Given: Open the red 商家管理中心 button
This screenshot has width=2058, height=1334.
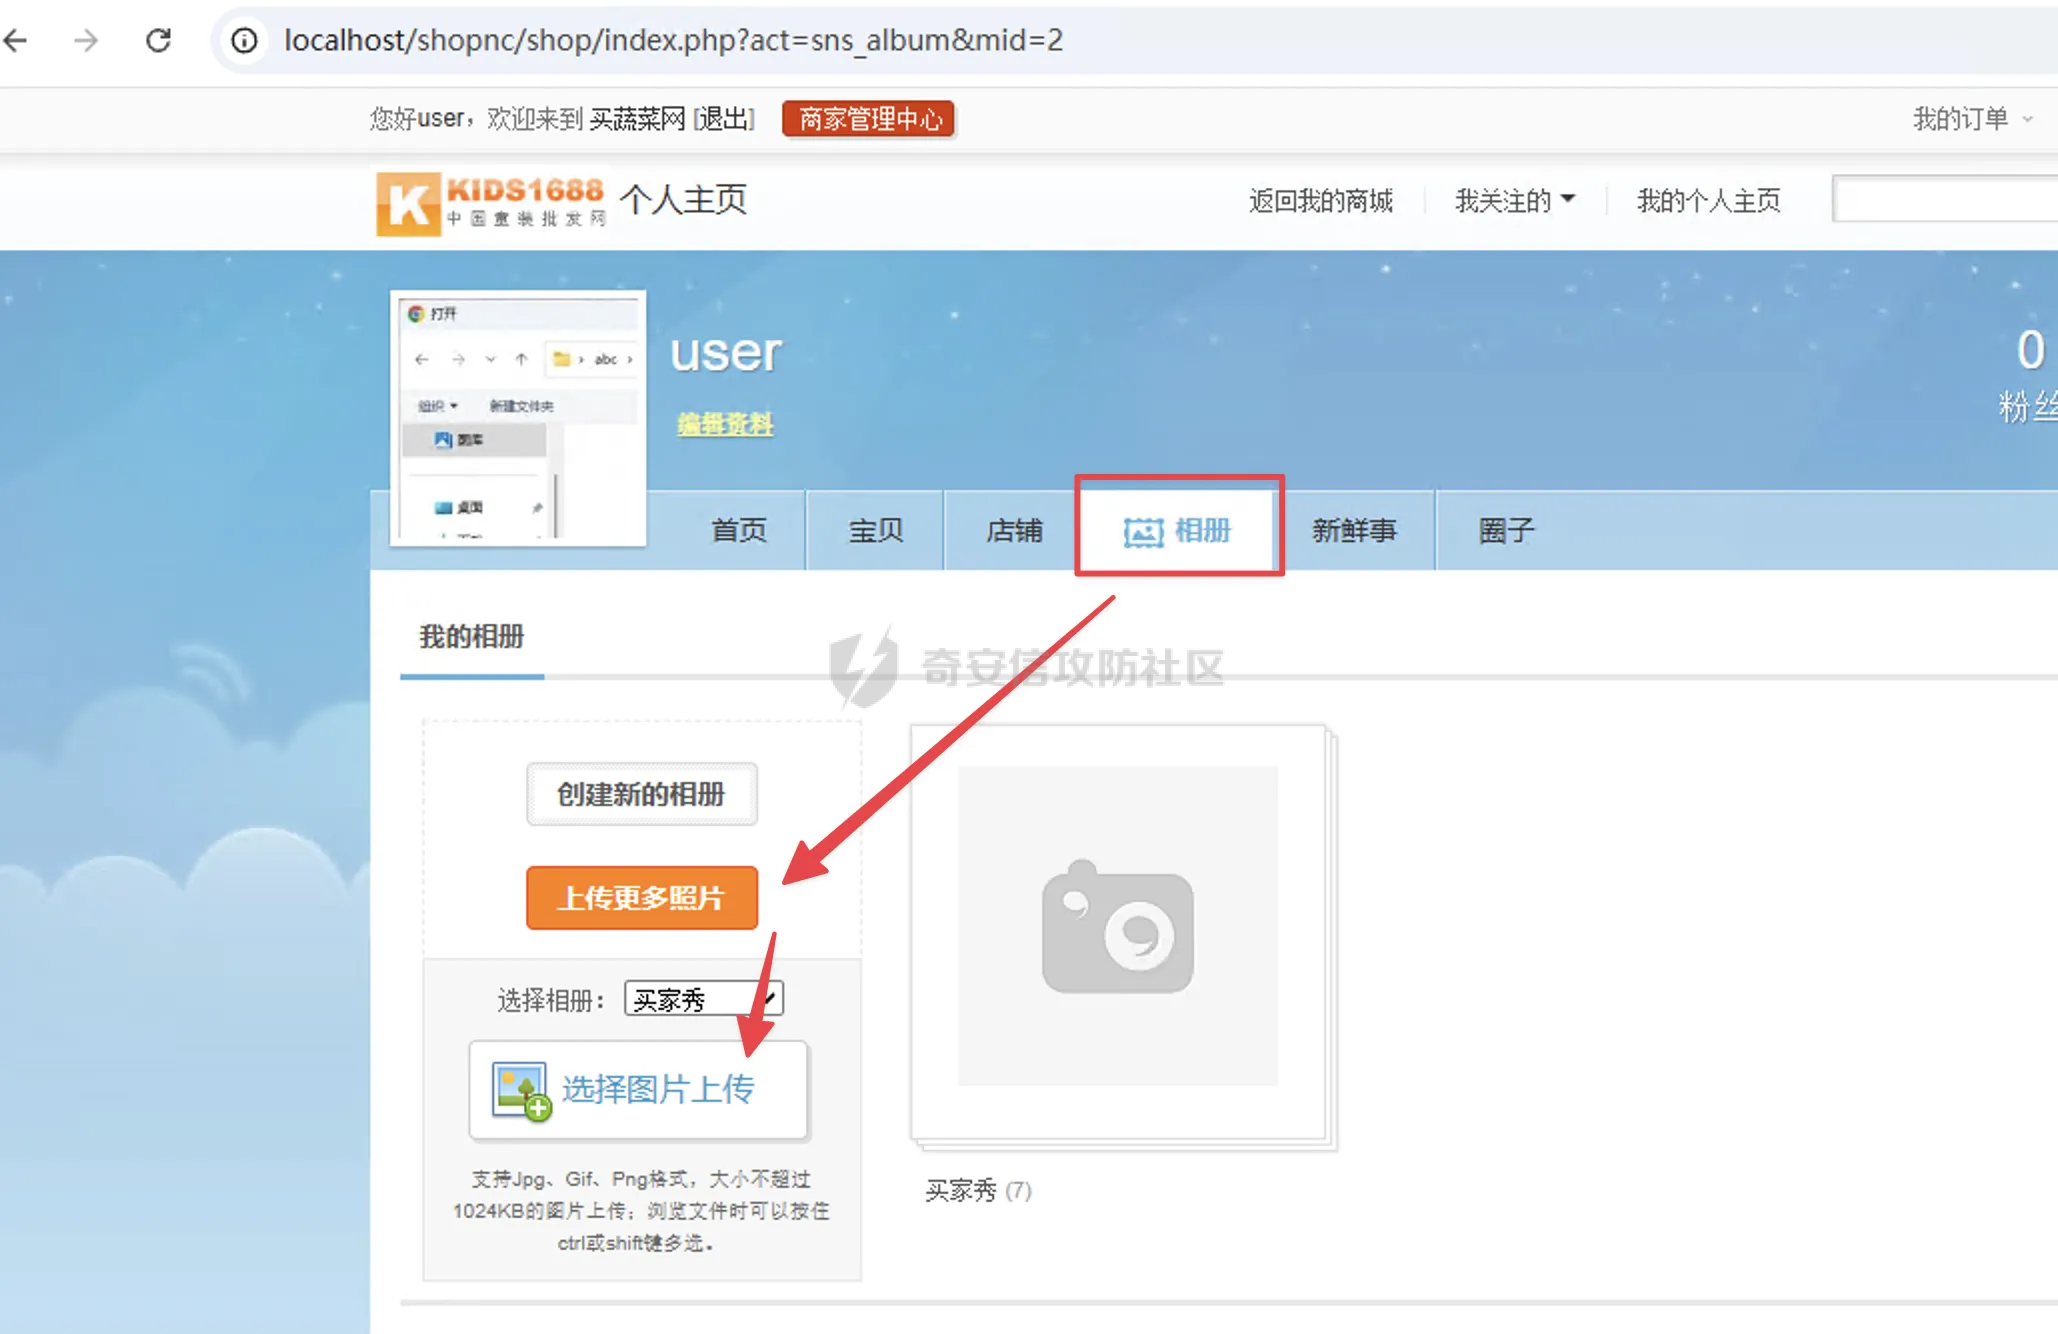Looking at the screenshot, I should pyautogui.click(x=869, y=119).
